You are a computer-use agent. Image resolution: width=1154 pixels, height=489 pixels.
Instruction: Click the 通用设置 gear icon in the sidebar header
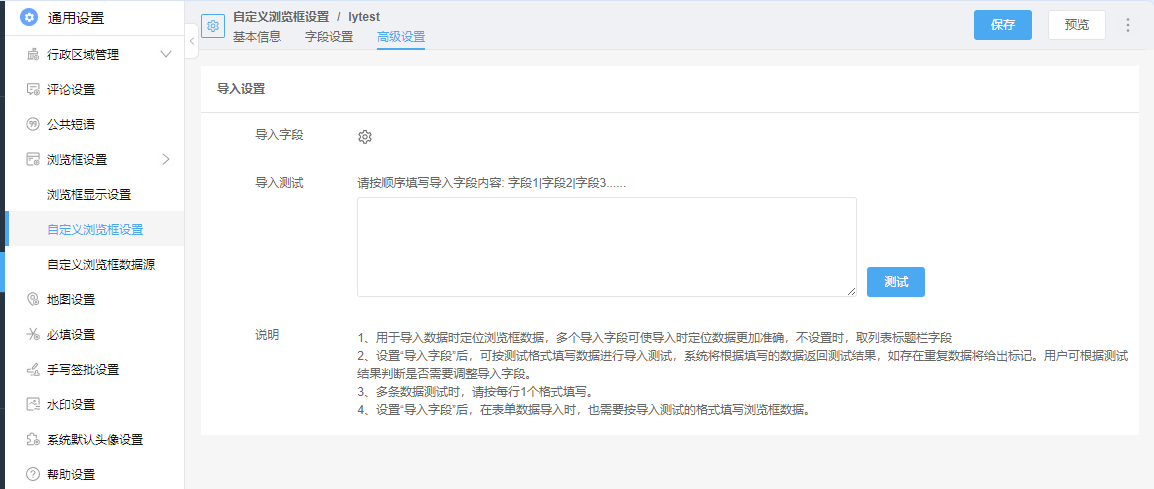click(29, 18)
